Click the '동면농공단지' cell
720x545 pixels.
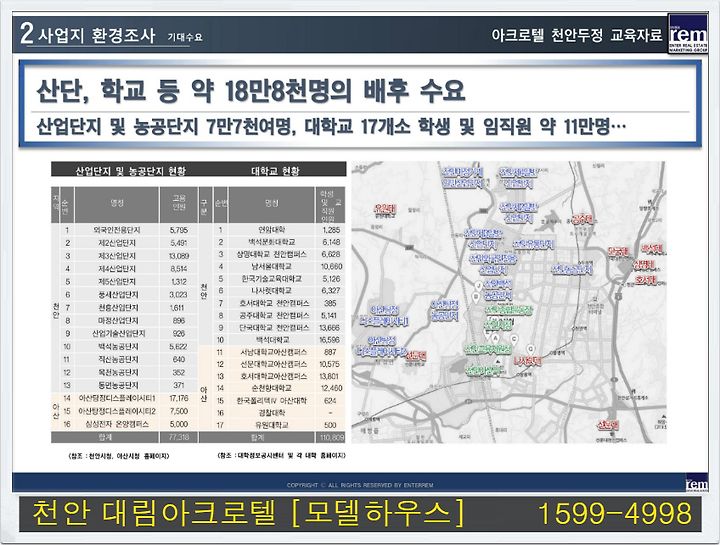coord(118,385)
